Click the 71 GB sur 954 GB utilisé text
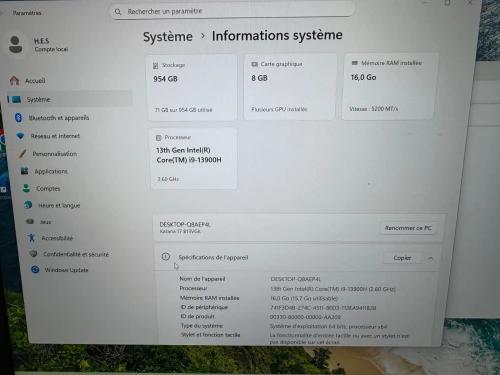 [183, 110]
